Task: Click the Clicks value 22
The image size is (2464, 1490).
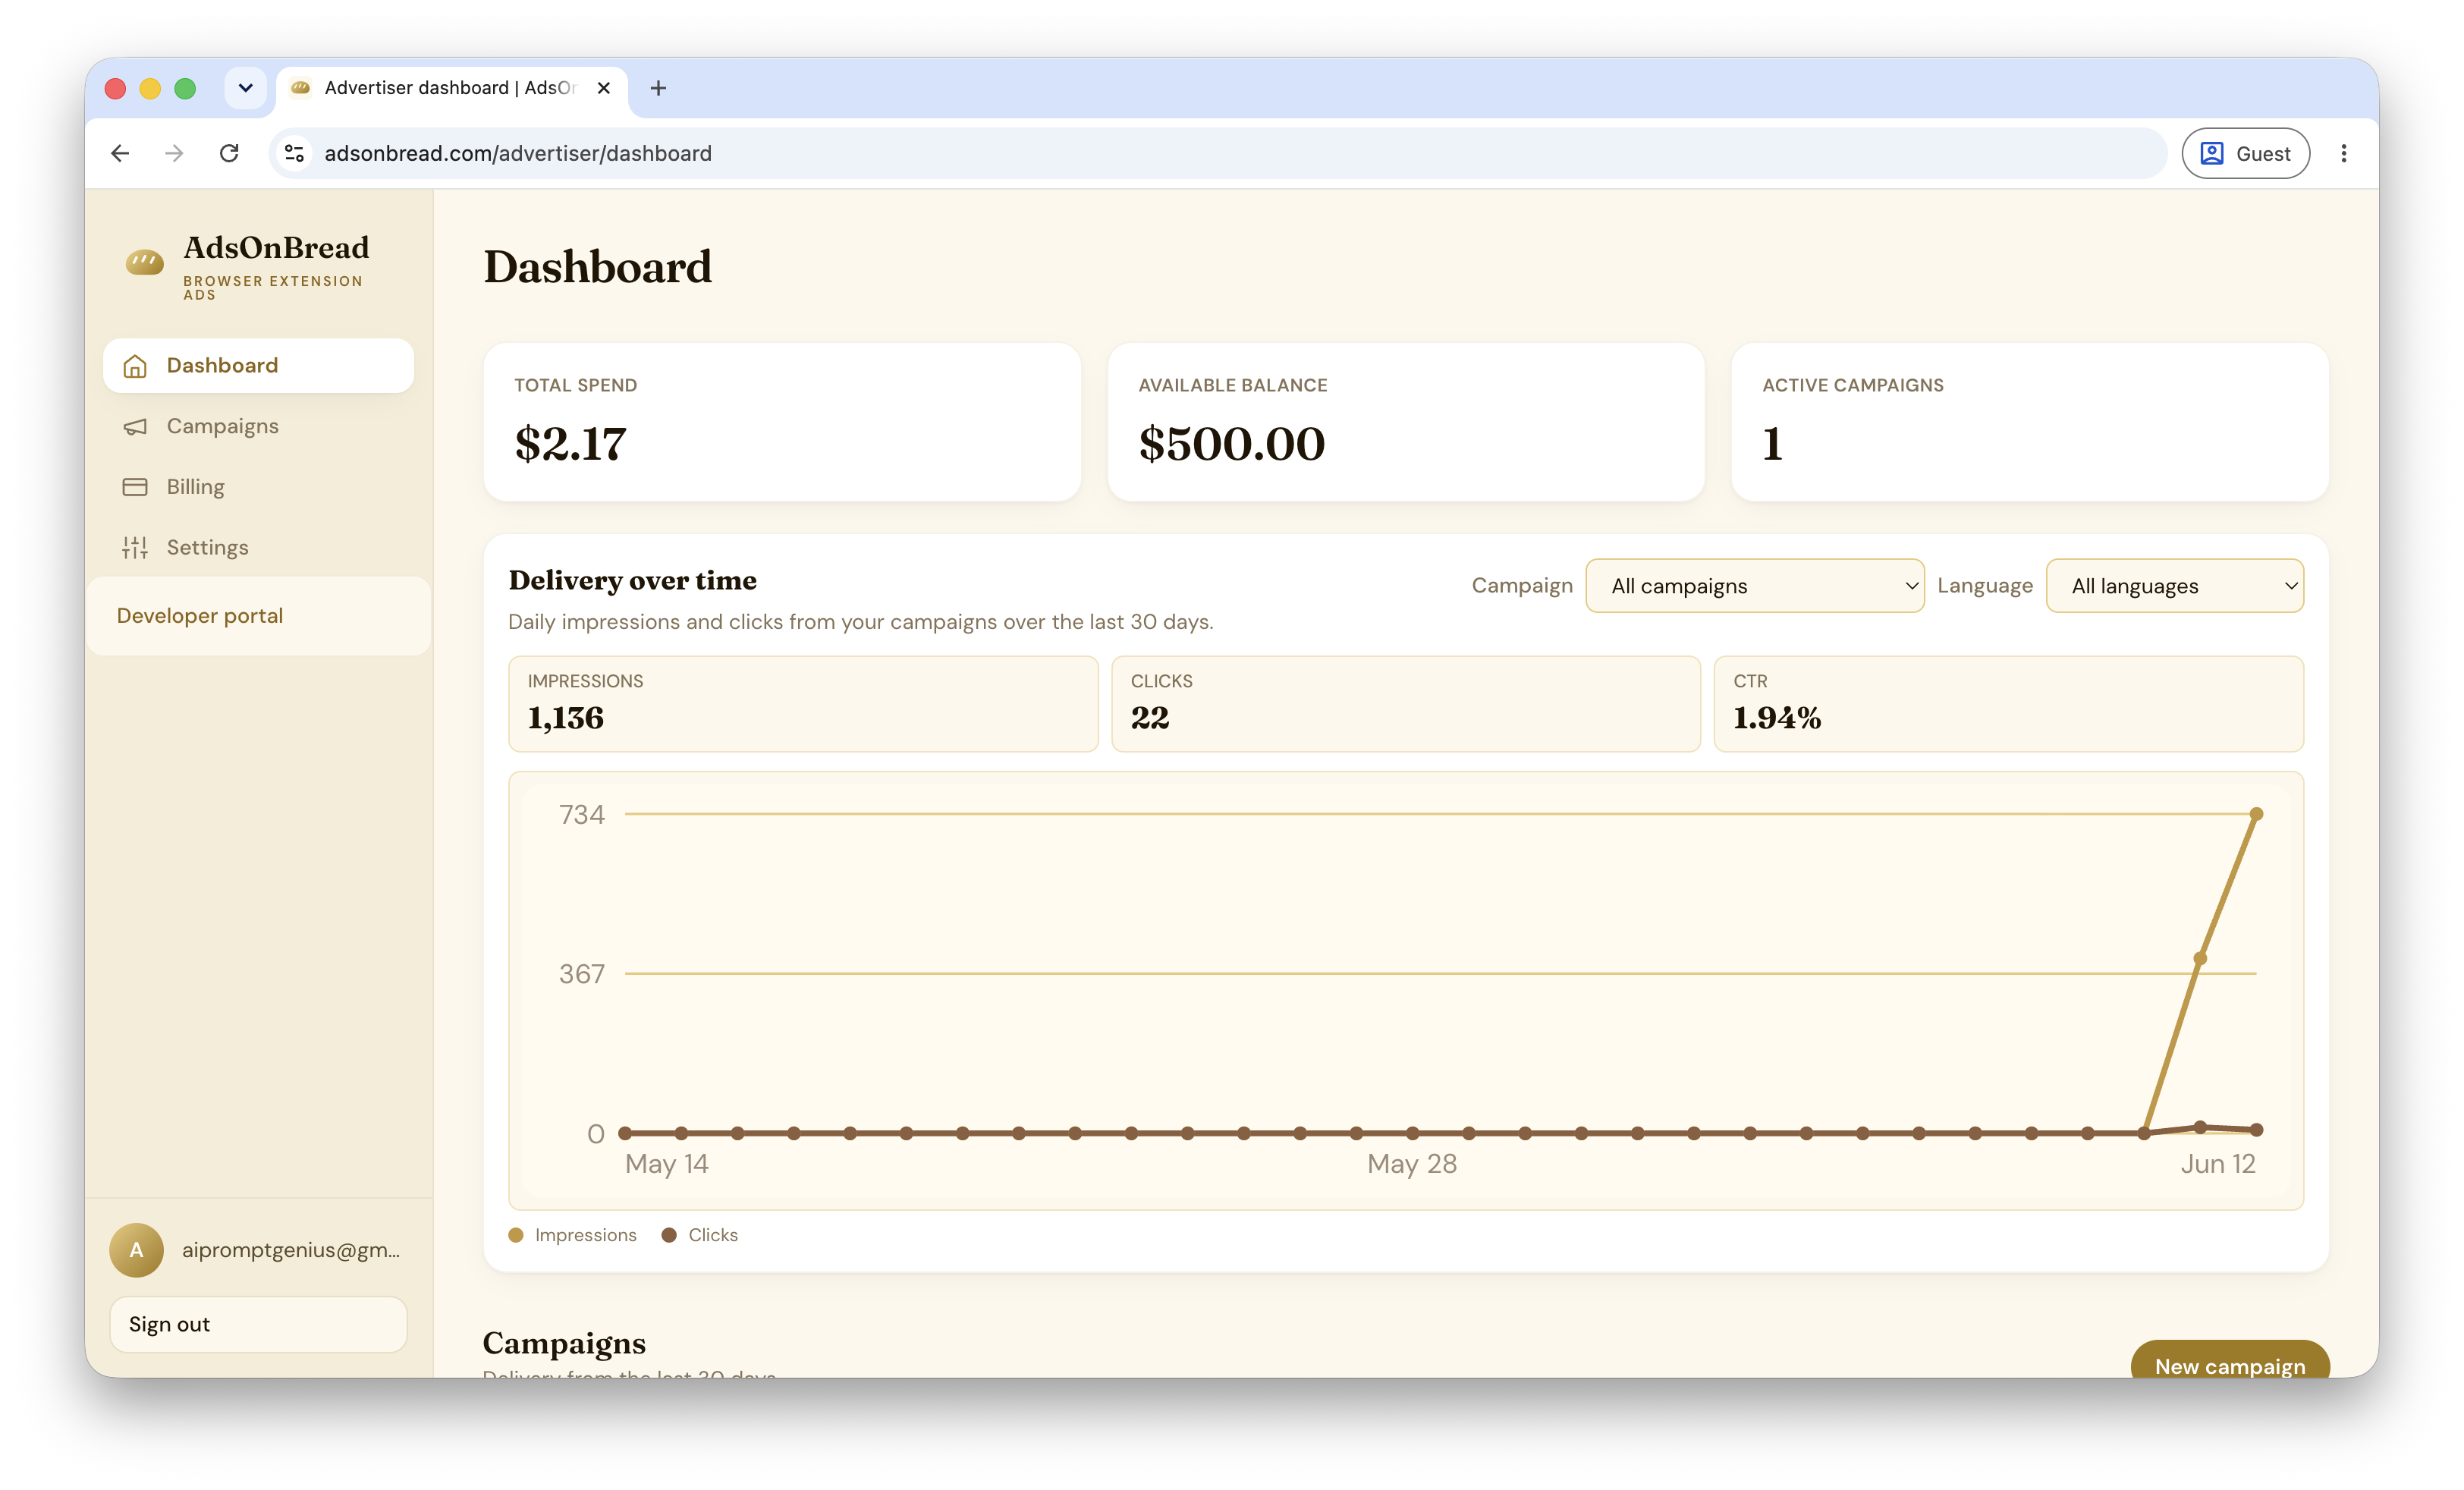Action: point(1150,717)
